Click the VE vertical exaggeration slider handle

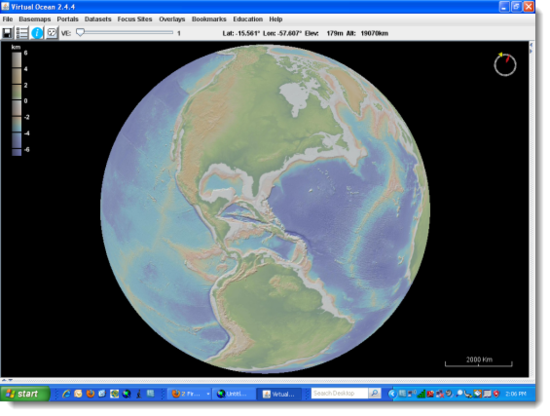(x=80, y=33)
